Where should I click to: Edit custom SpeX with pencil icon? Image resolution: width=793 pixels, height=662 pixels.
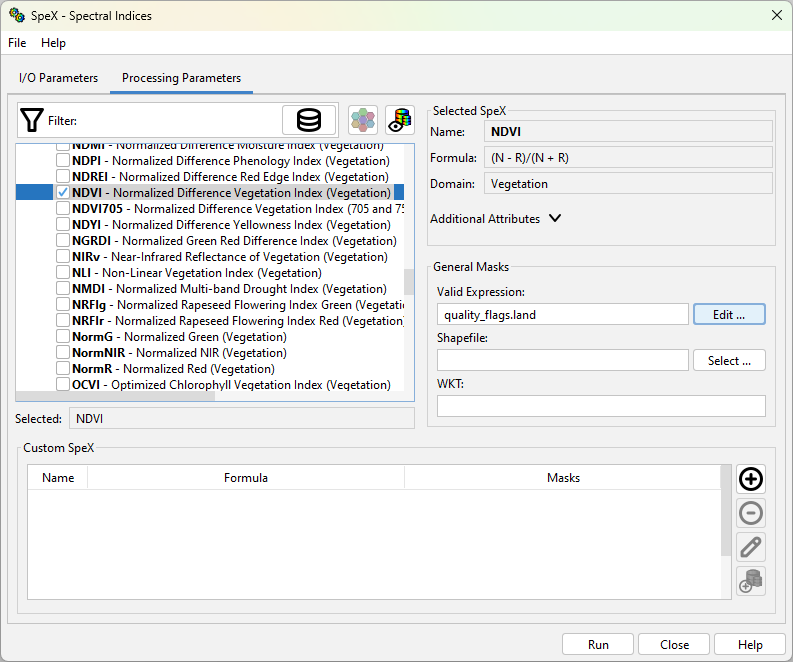750,547
